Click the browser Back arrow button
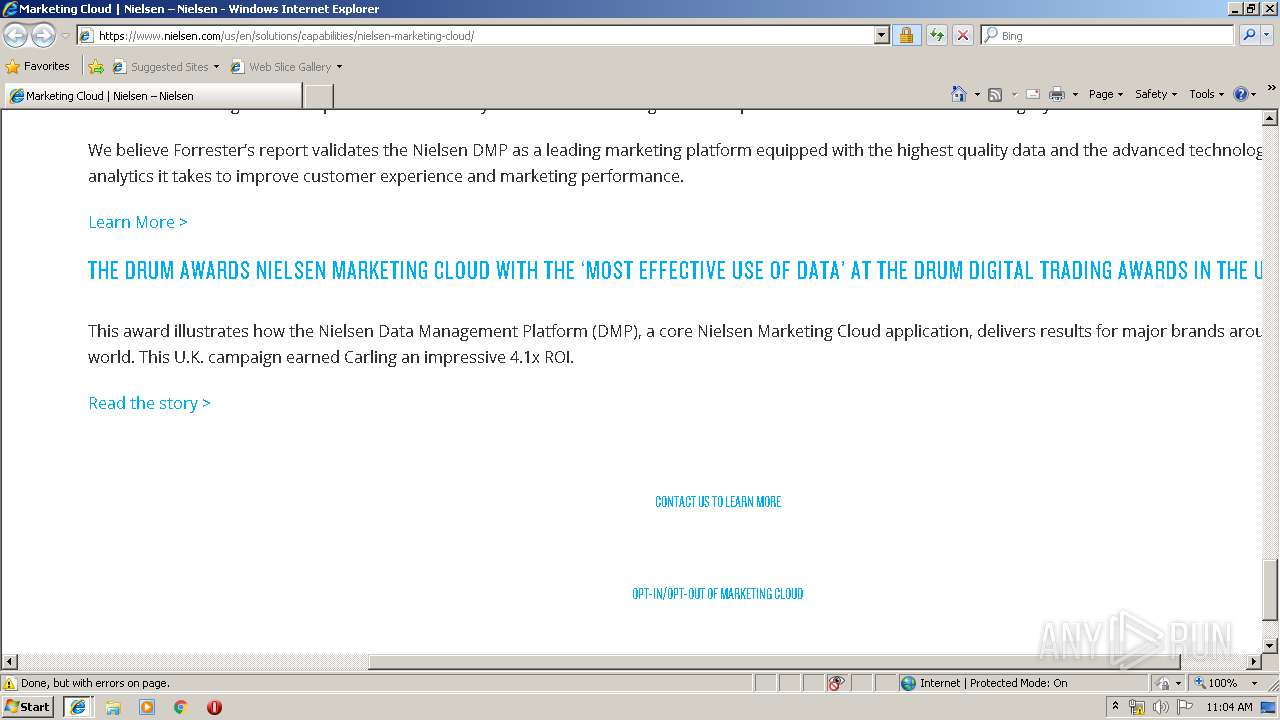Screen dimensions: 1280x720 (15, 36)
